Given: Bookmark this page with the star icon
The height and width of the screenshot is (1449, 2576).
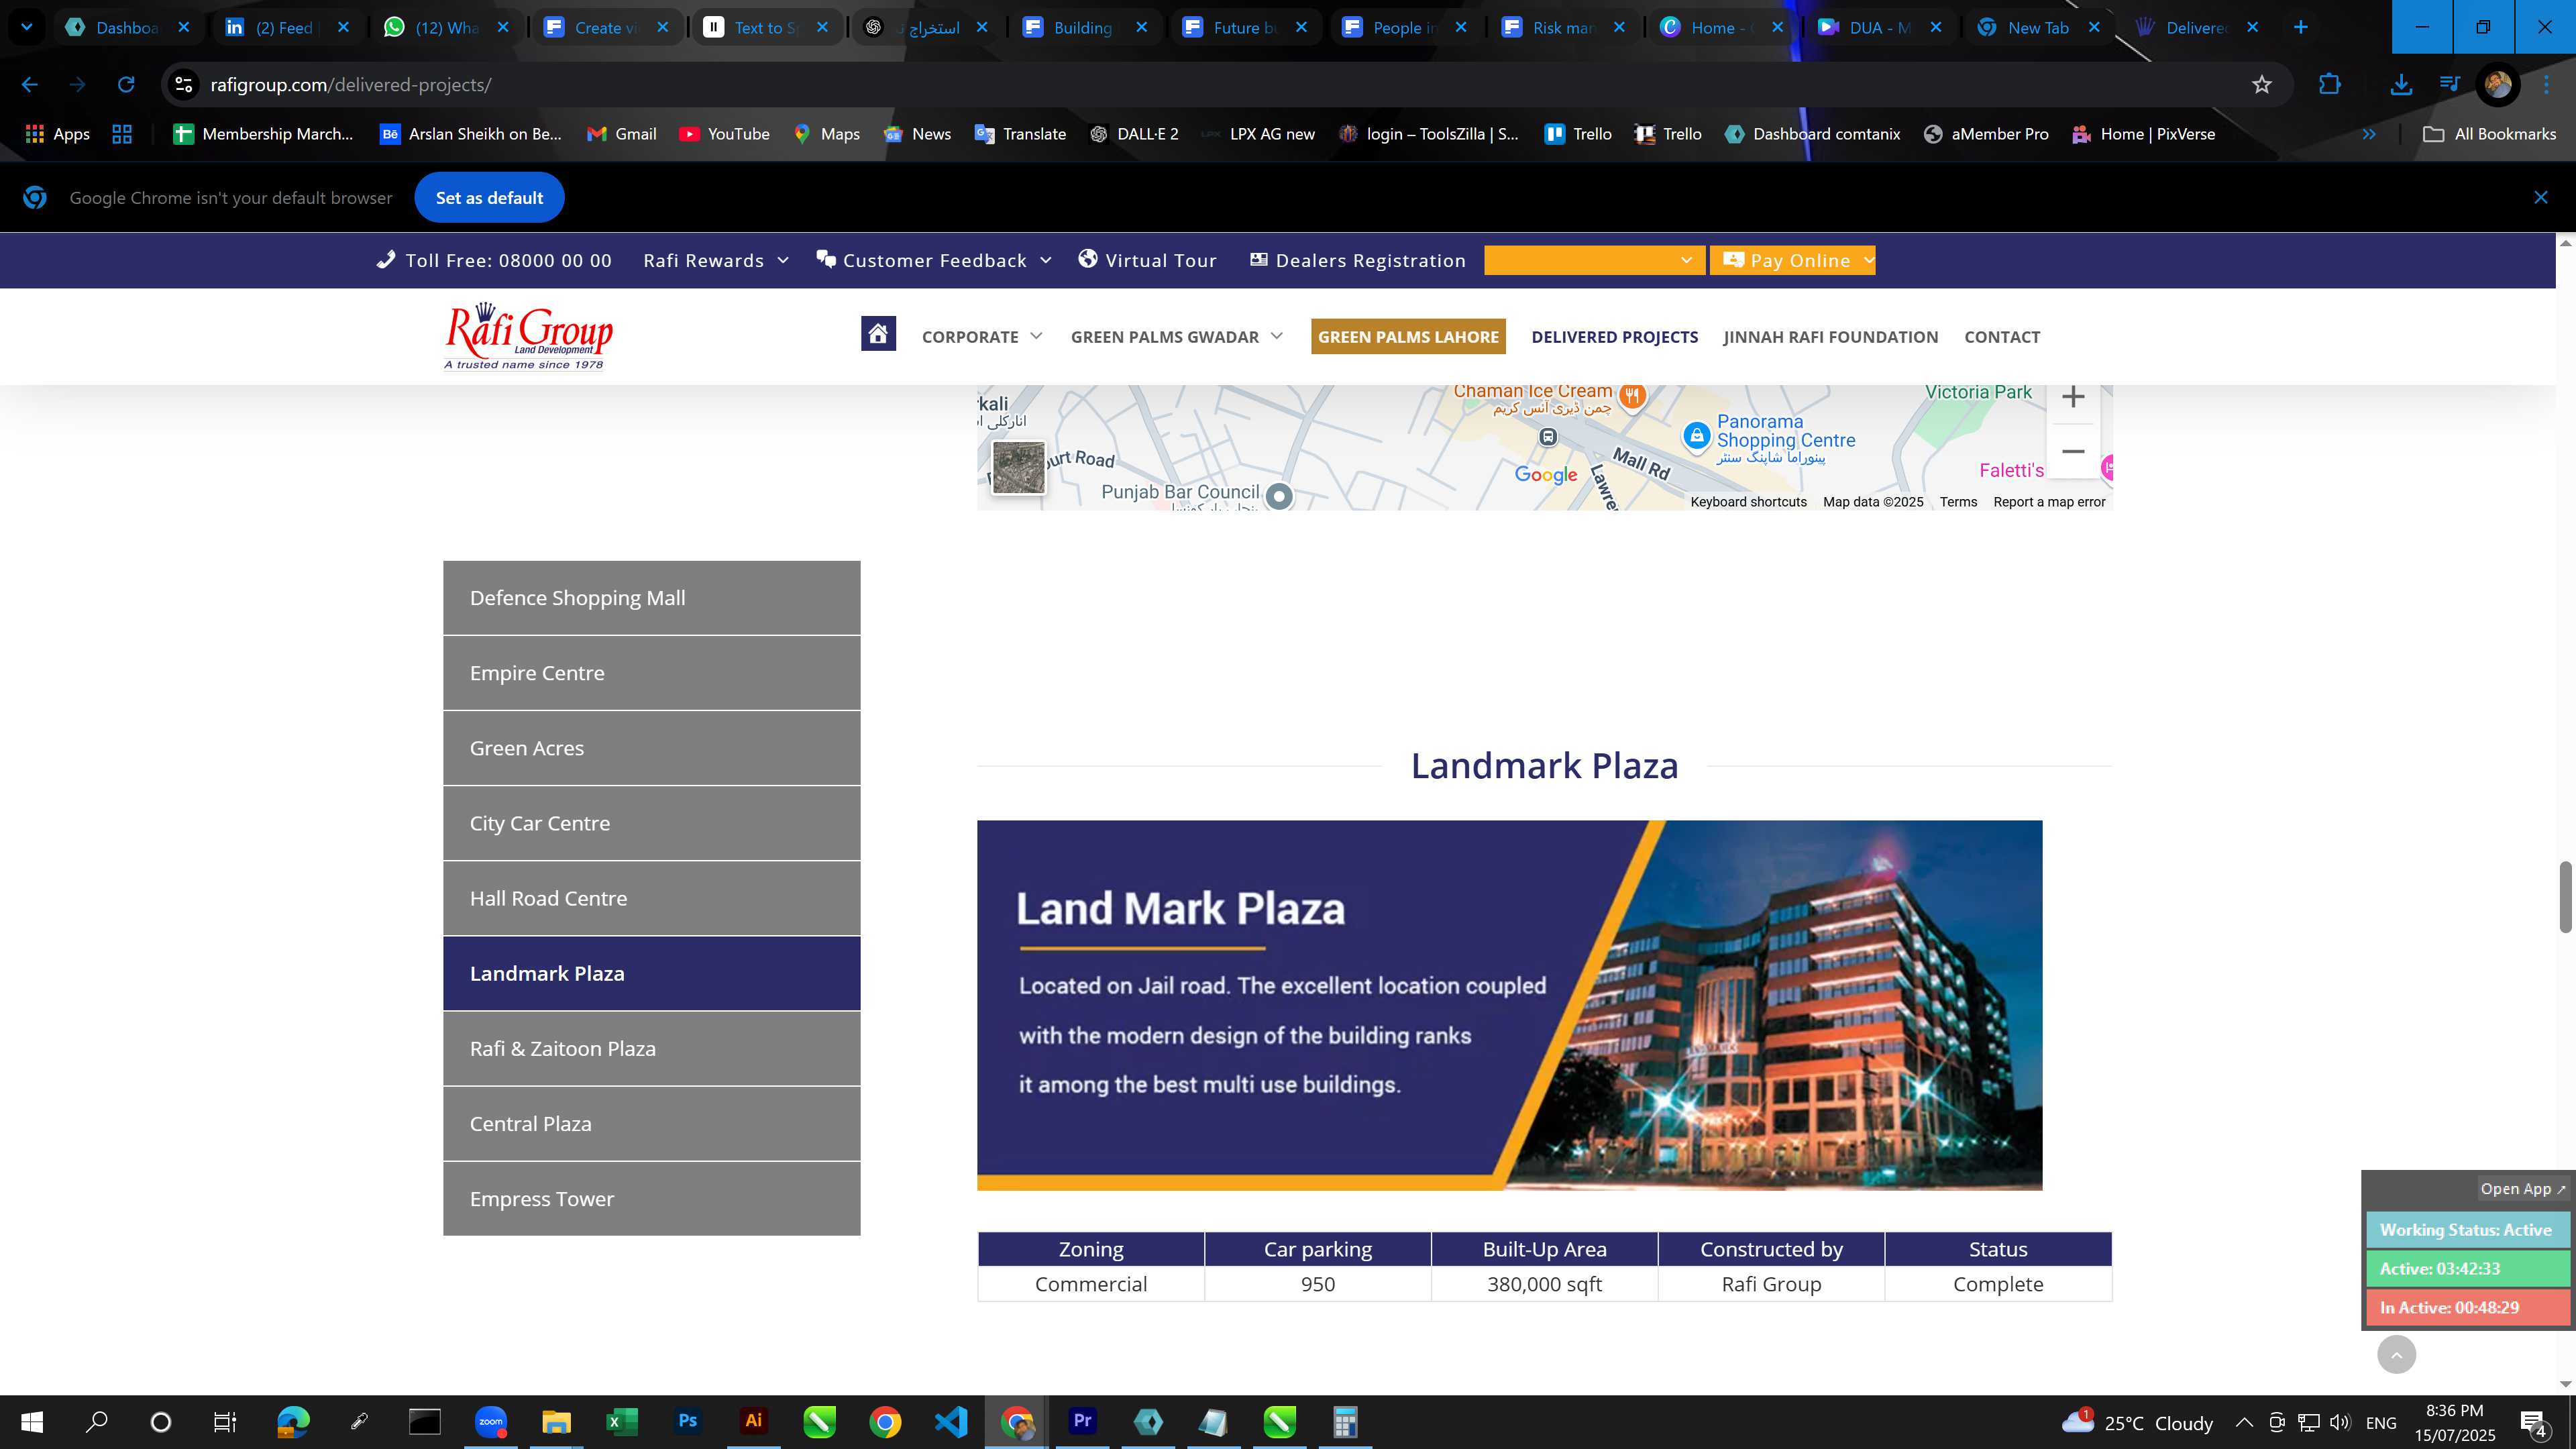Looking at the screenshot, I should [2262, 85].
